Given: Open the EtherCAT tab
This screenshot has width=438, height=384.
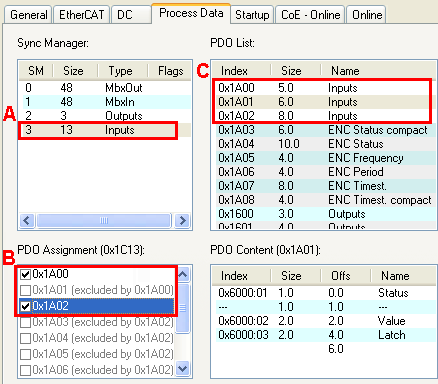Looking at the screenshot, I should [81, 15].
